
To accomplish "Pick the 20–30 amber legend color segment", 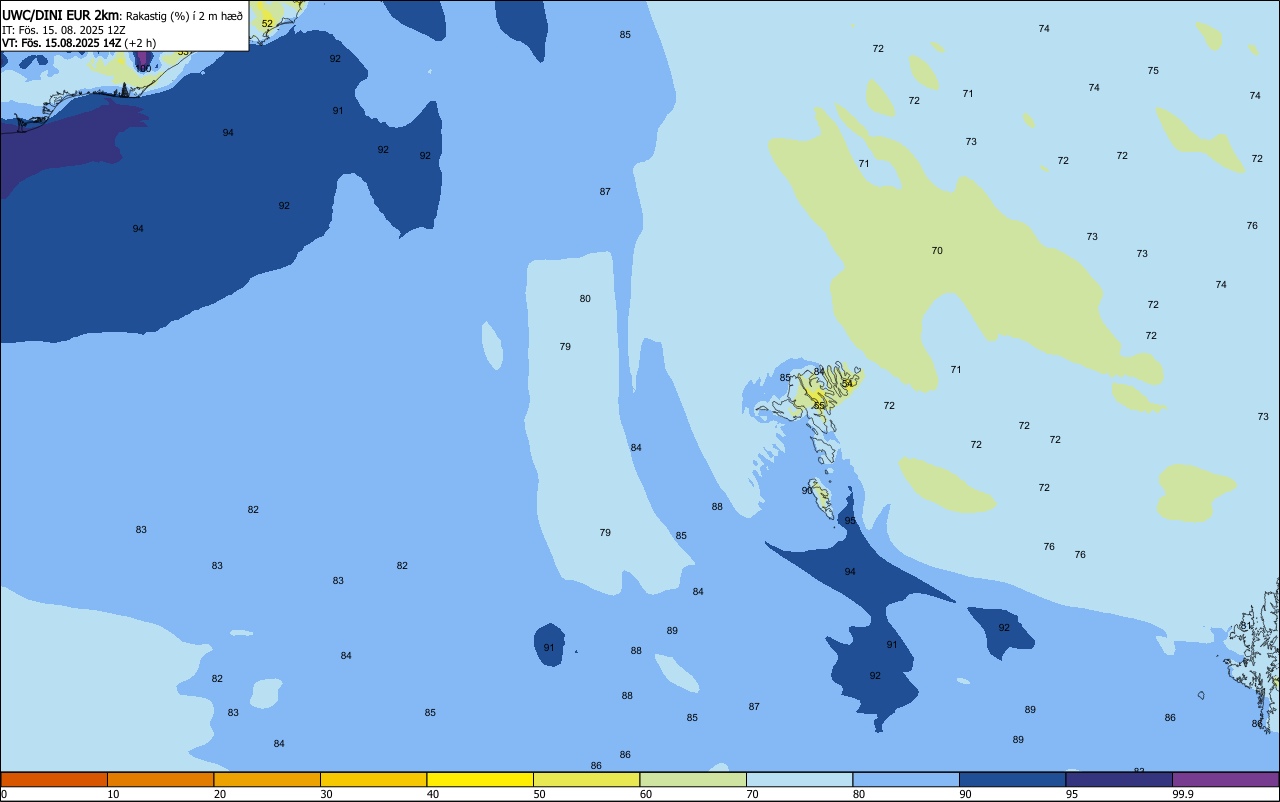I will [x=267, y=779].
